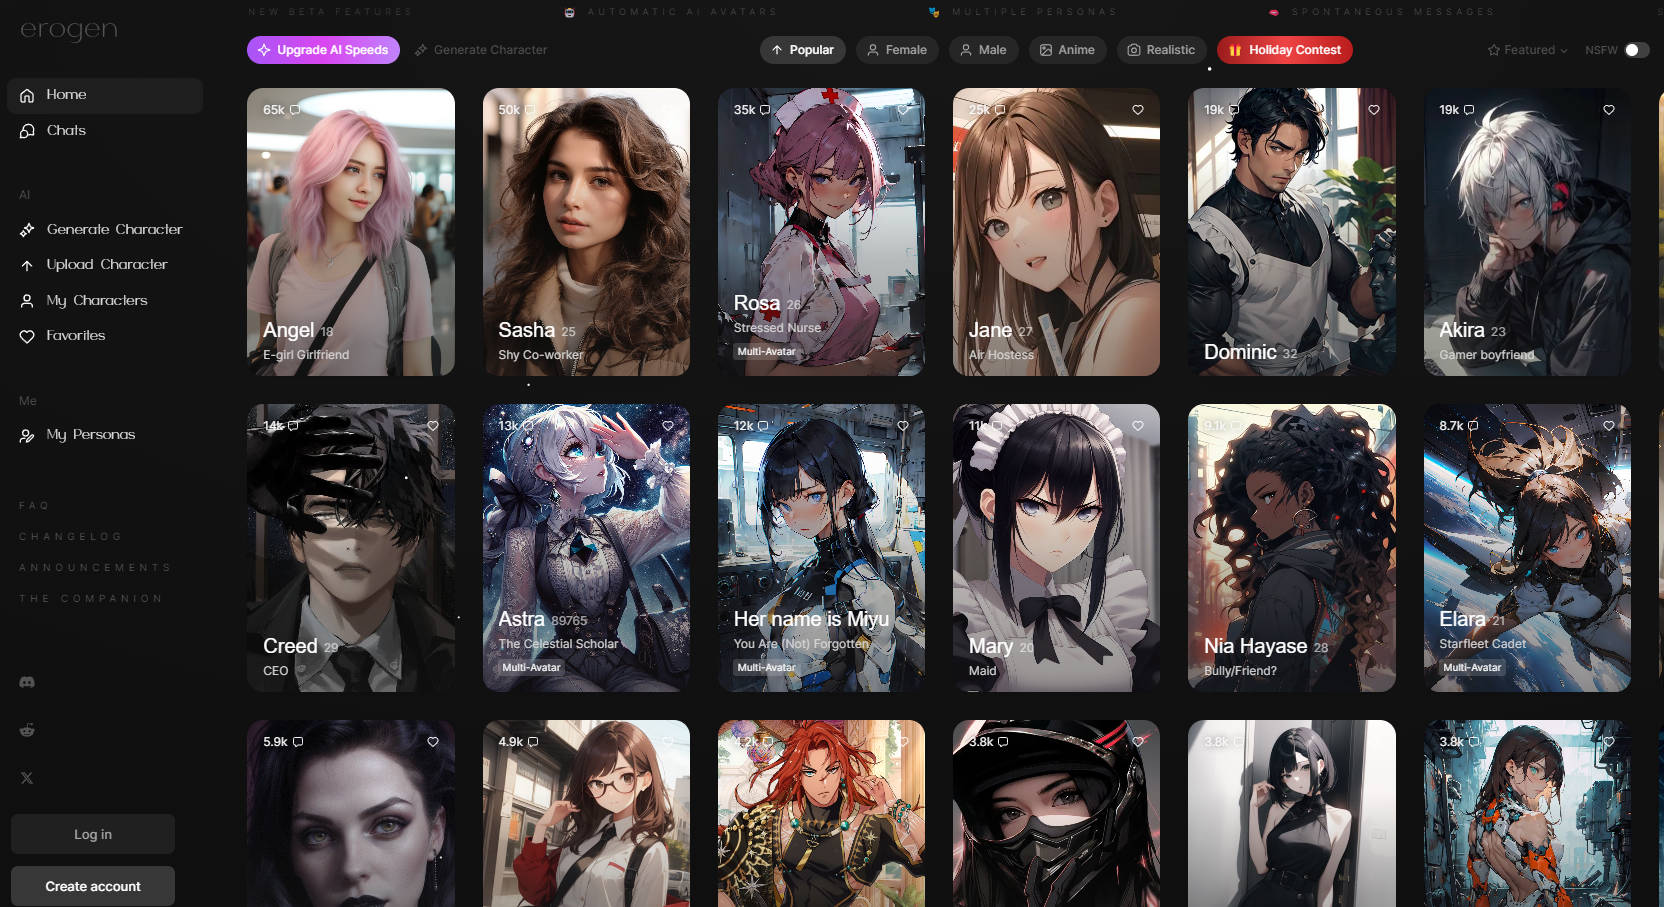The width and height of the screenshot is (1664, 907).
Task: Click the Reddit icon in sidebar
Action: (x=27, y=730)
